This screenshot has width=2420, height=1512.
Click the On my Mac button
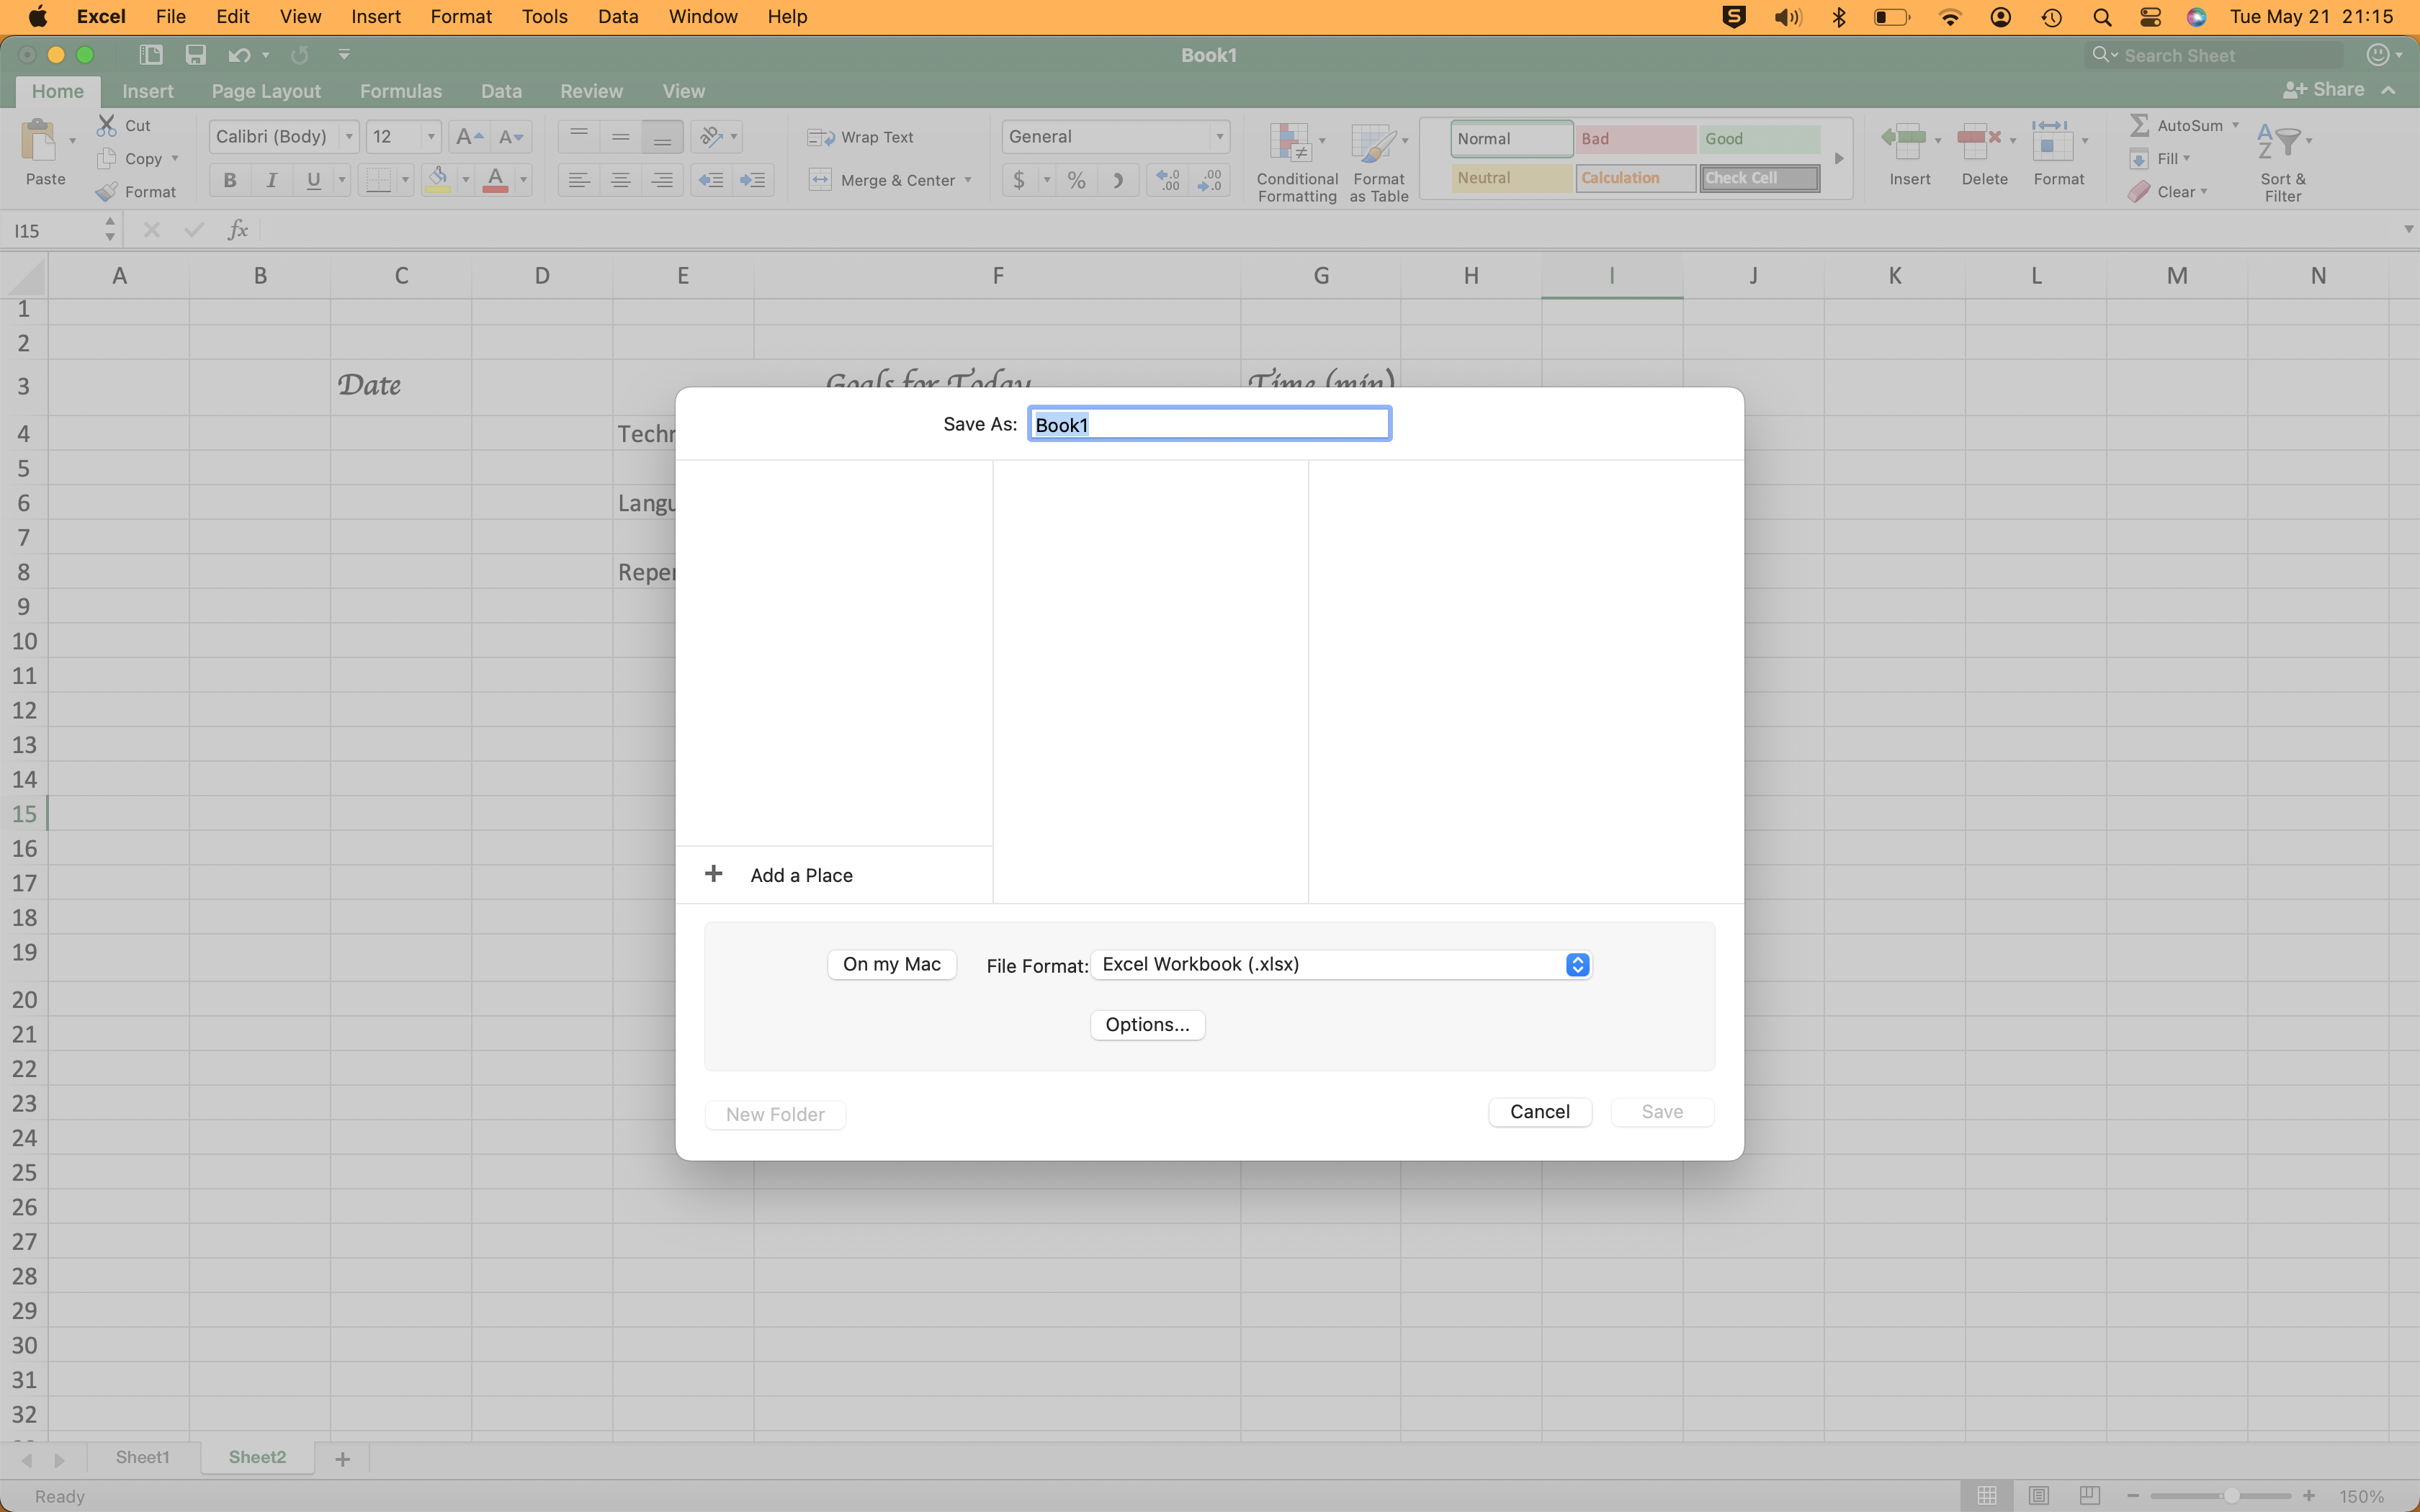(x=891, y=964)
